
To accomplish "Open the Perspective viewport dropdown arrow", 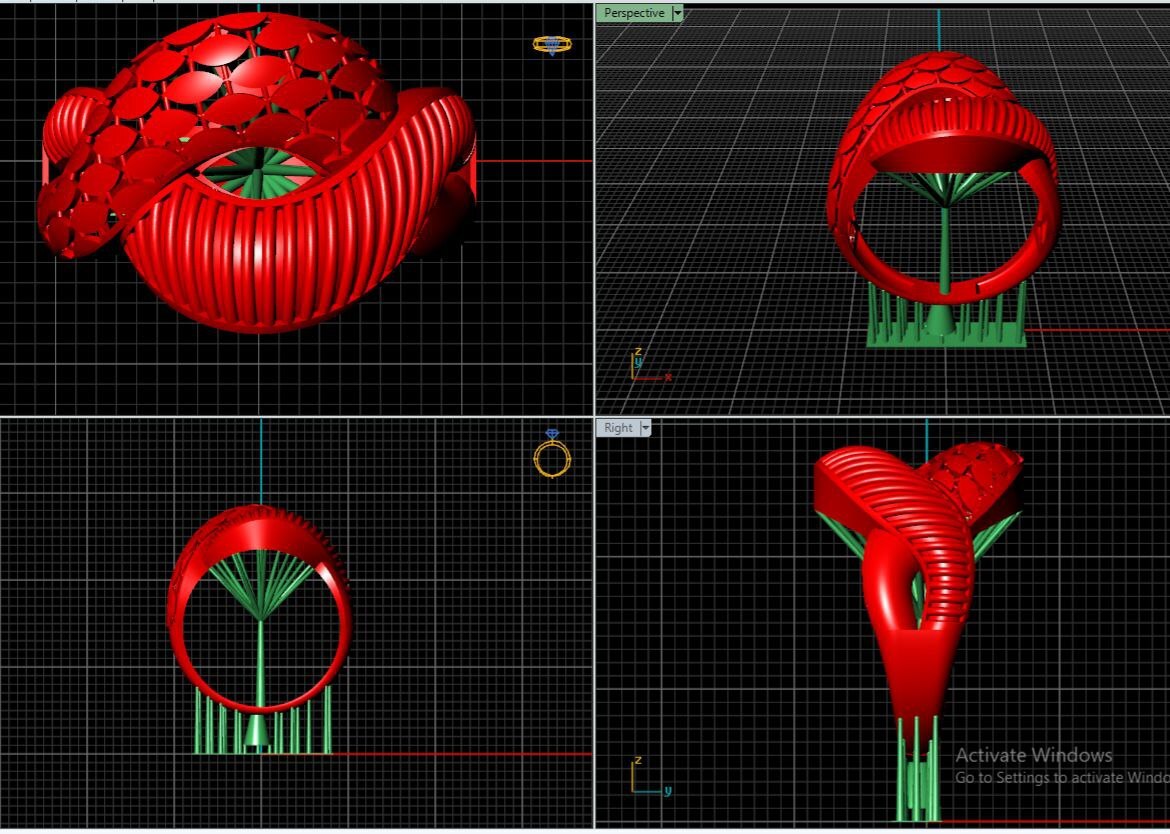I will (x=678, y=13).
